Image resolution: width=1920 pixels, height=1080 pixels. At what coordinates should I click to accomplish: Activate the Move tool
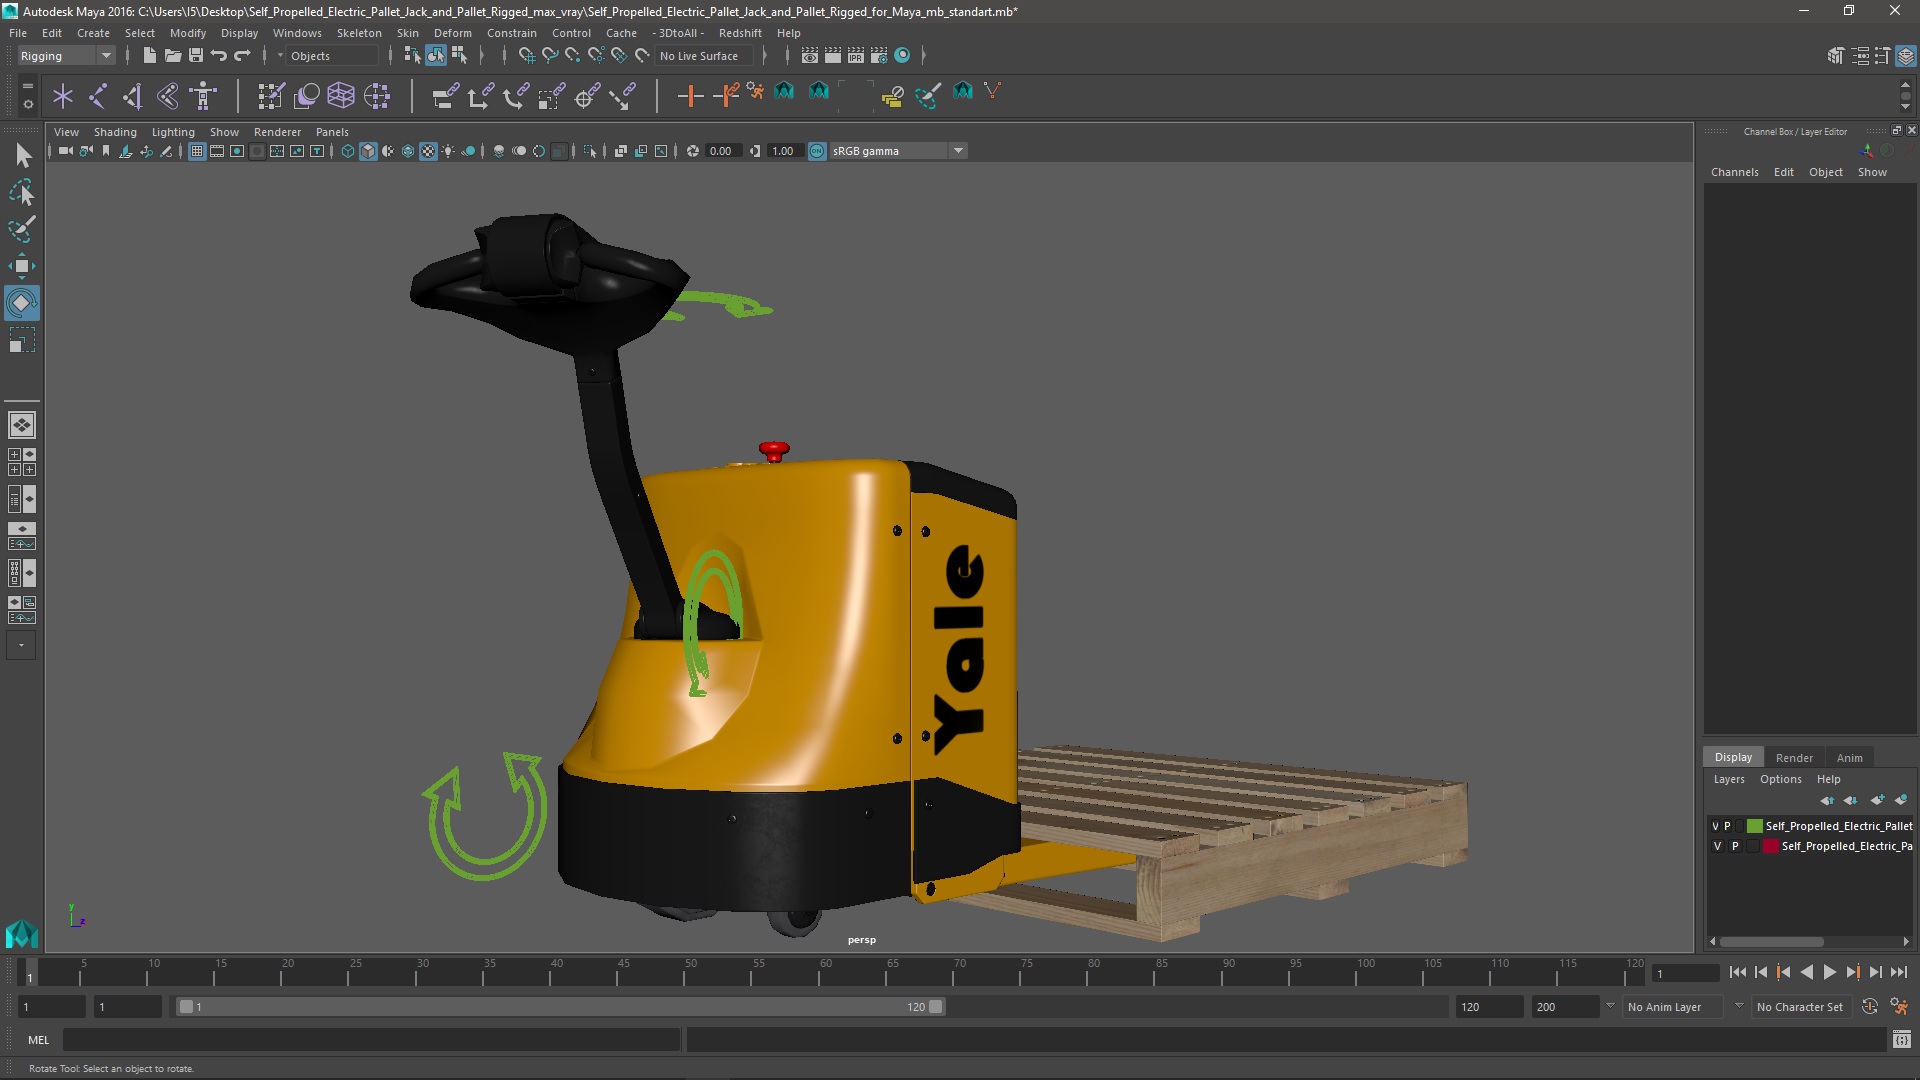pos(22,266)
